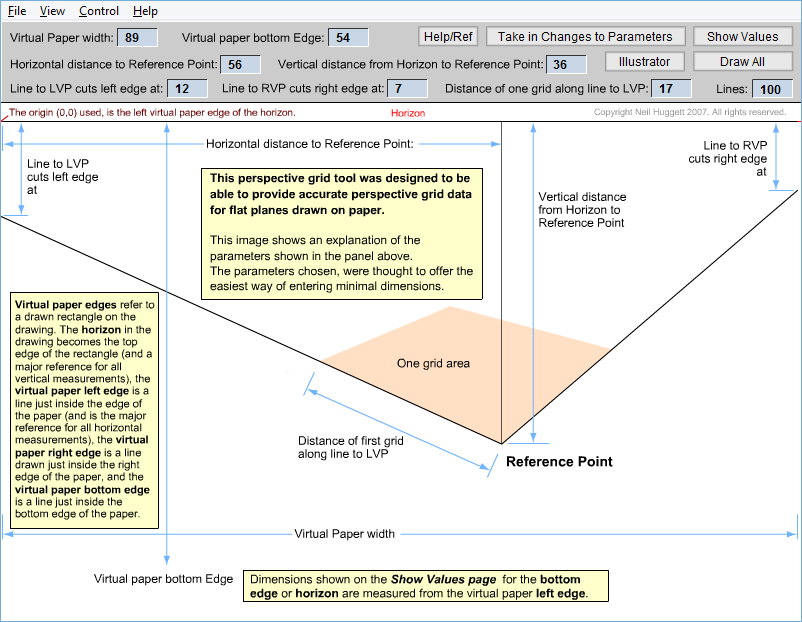Click the 'One grid area' label

pyautogui.click(x=433, y=363)
